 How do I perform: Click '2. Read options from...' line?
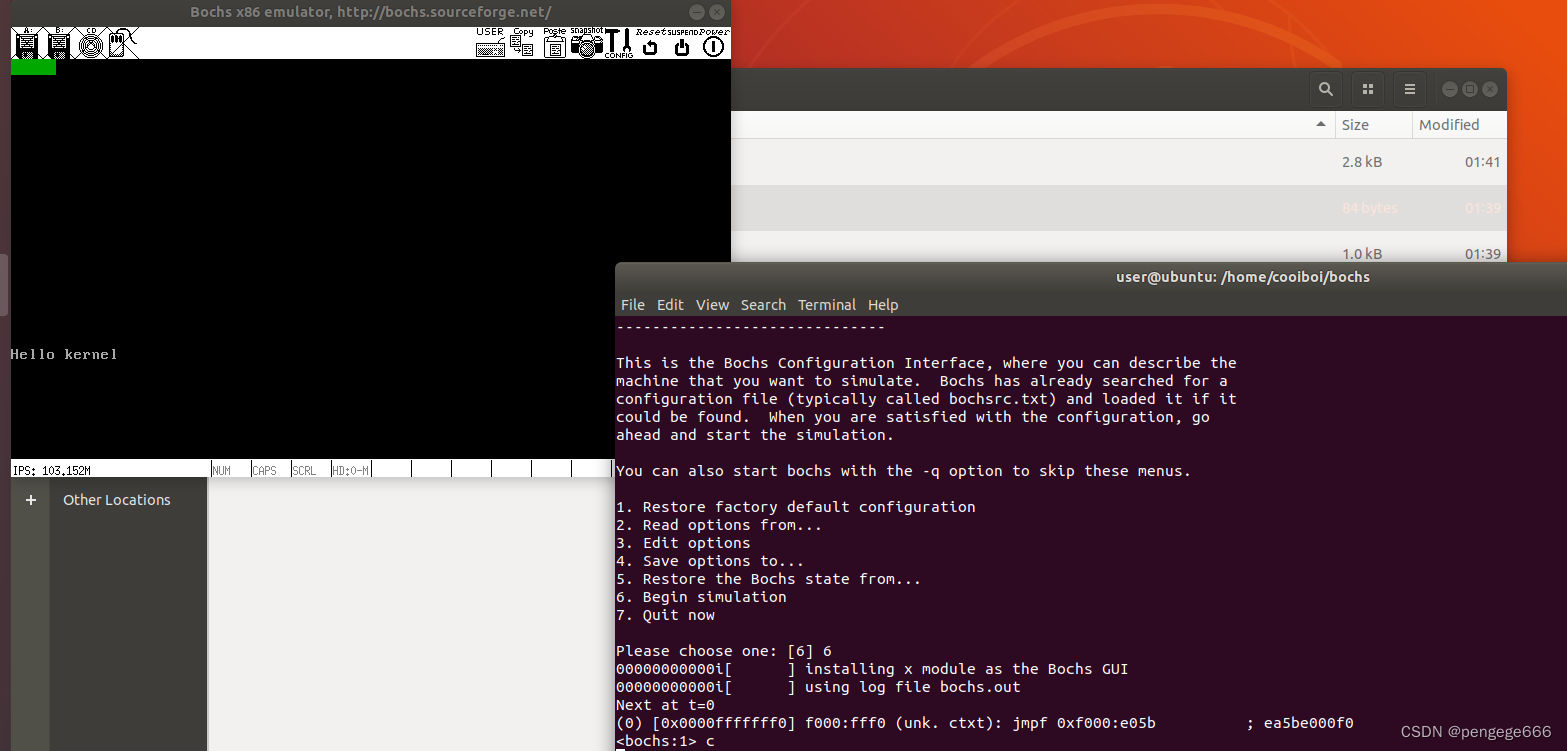tap(719, 525)
